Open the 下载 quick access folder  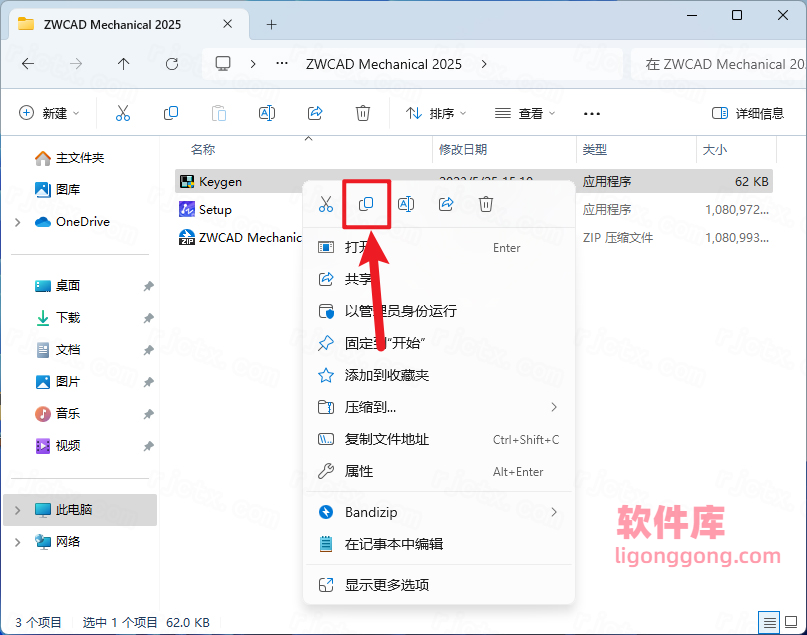tap(58, 318)
